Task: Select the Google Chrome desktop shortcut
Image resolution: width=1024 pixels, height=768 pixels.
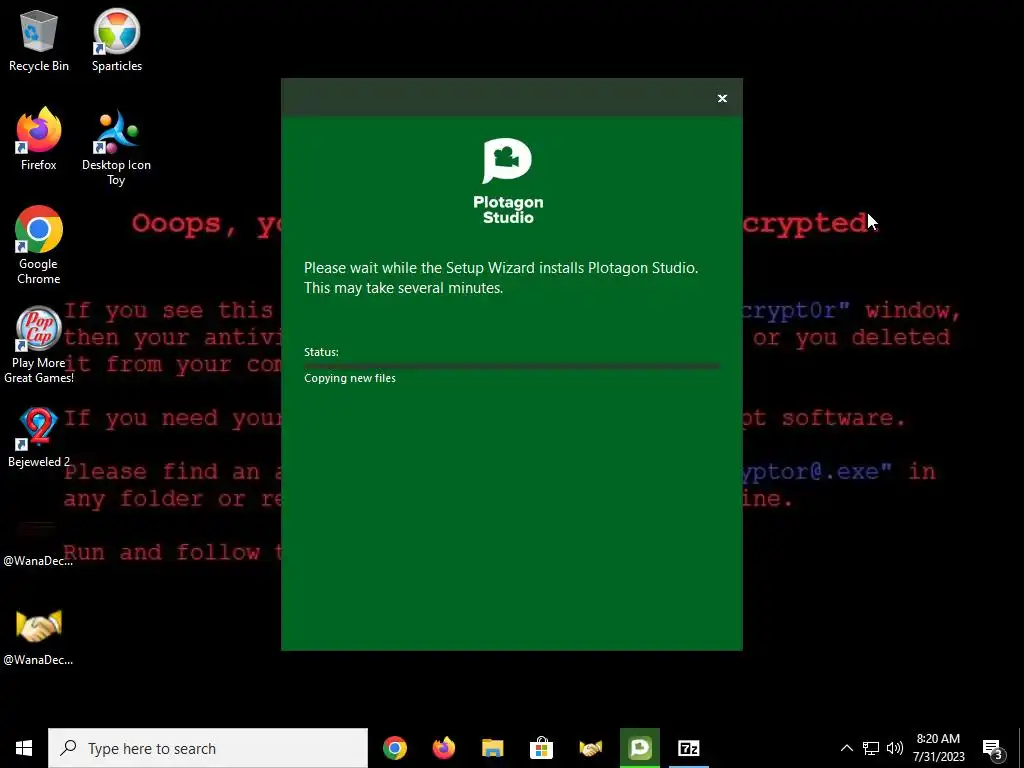Action: pyautogui.click(x=39, y=246)
